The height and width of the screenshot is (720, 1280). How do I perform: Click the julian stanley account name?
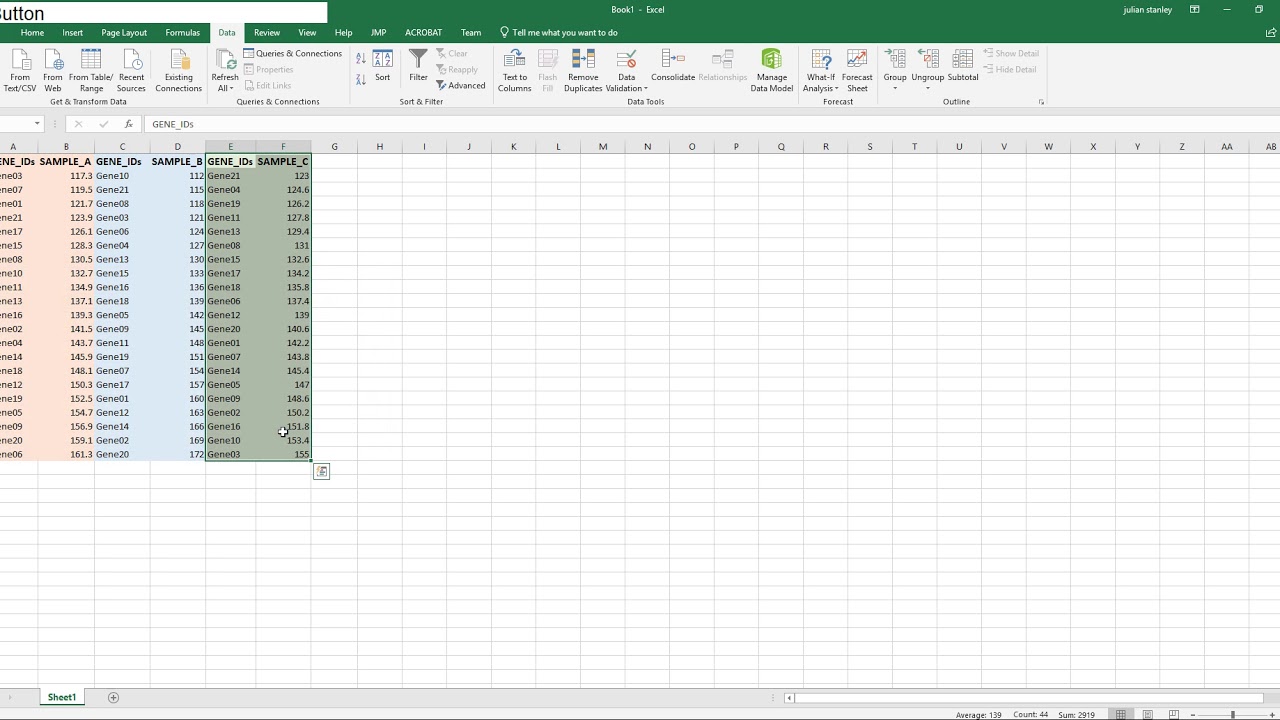(x=1148, y=10)
